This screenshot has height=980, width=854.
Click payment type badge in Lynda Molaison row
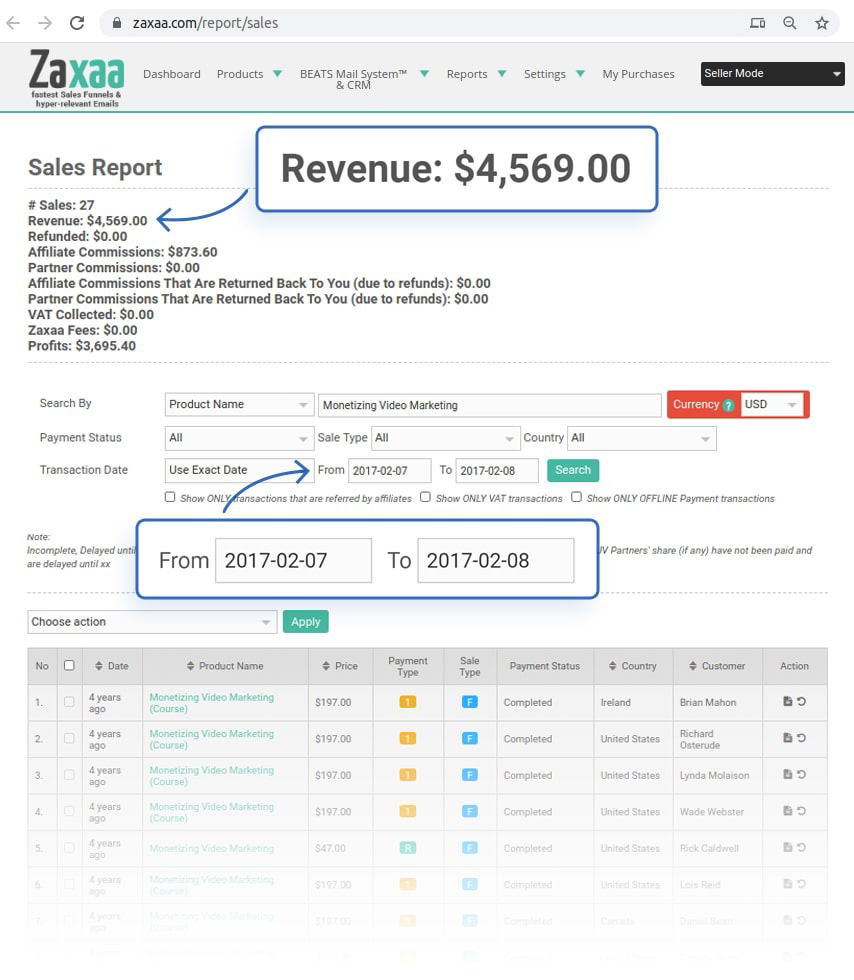coord(407,775)
